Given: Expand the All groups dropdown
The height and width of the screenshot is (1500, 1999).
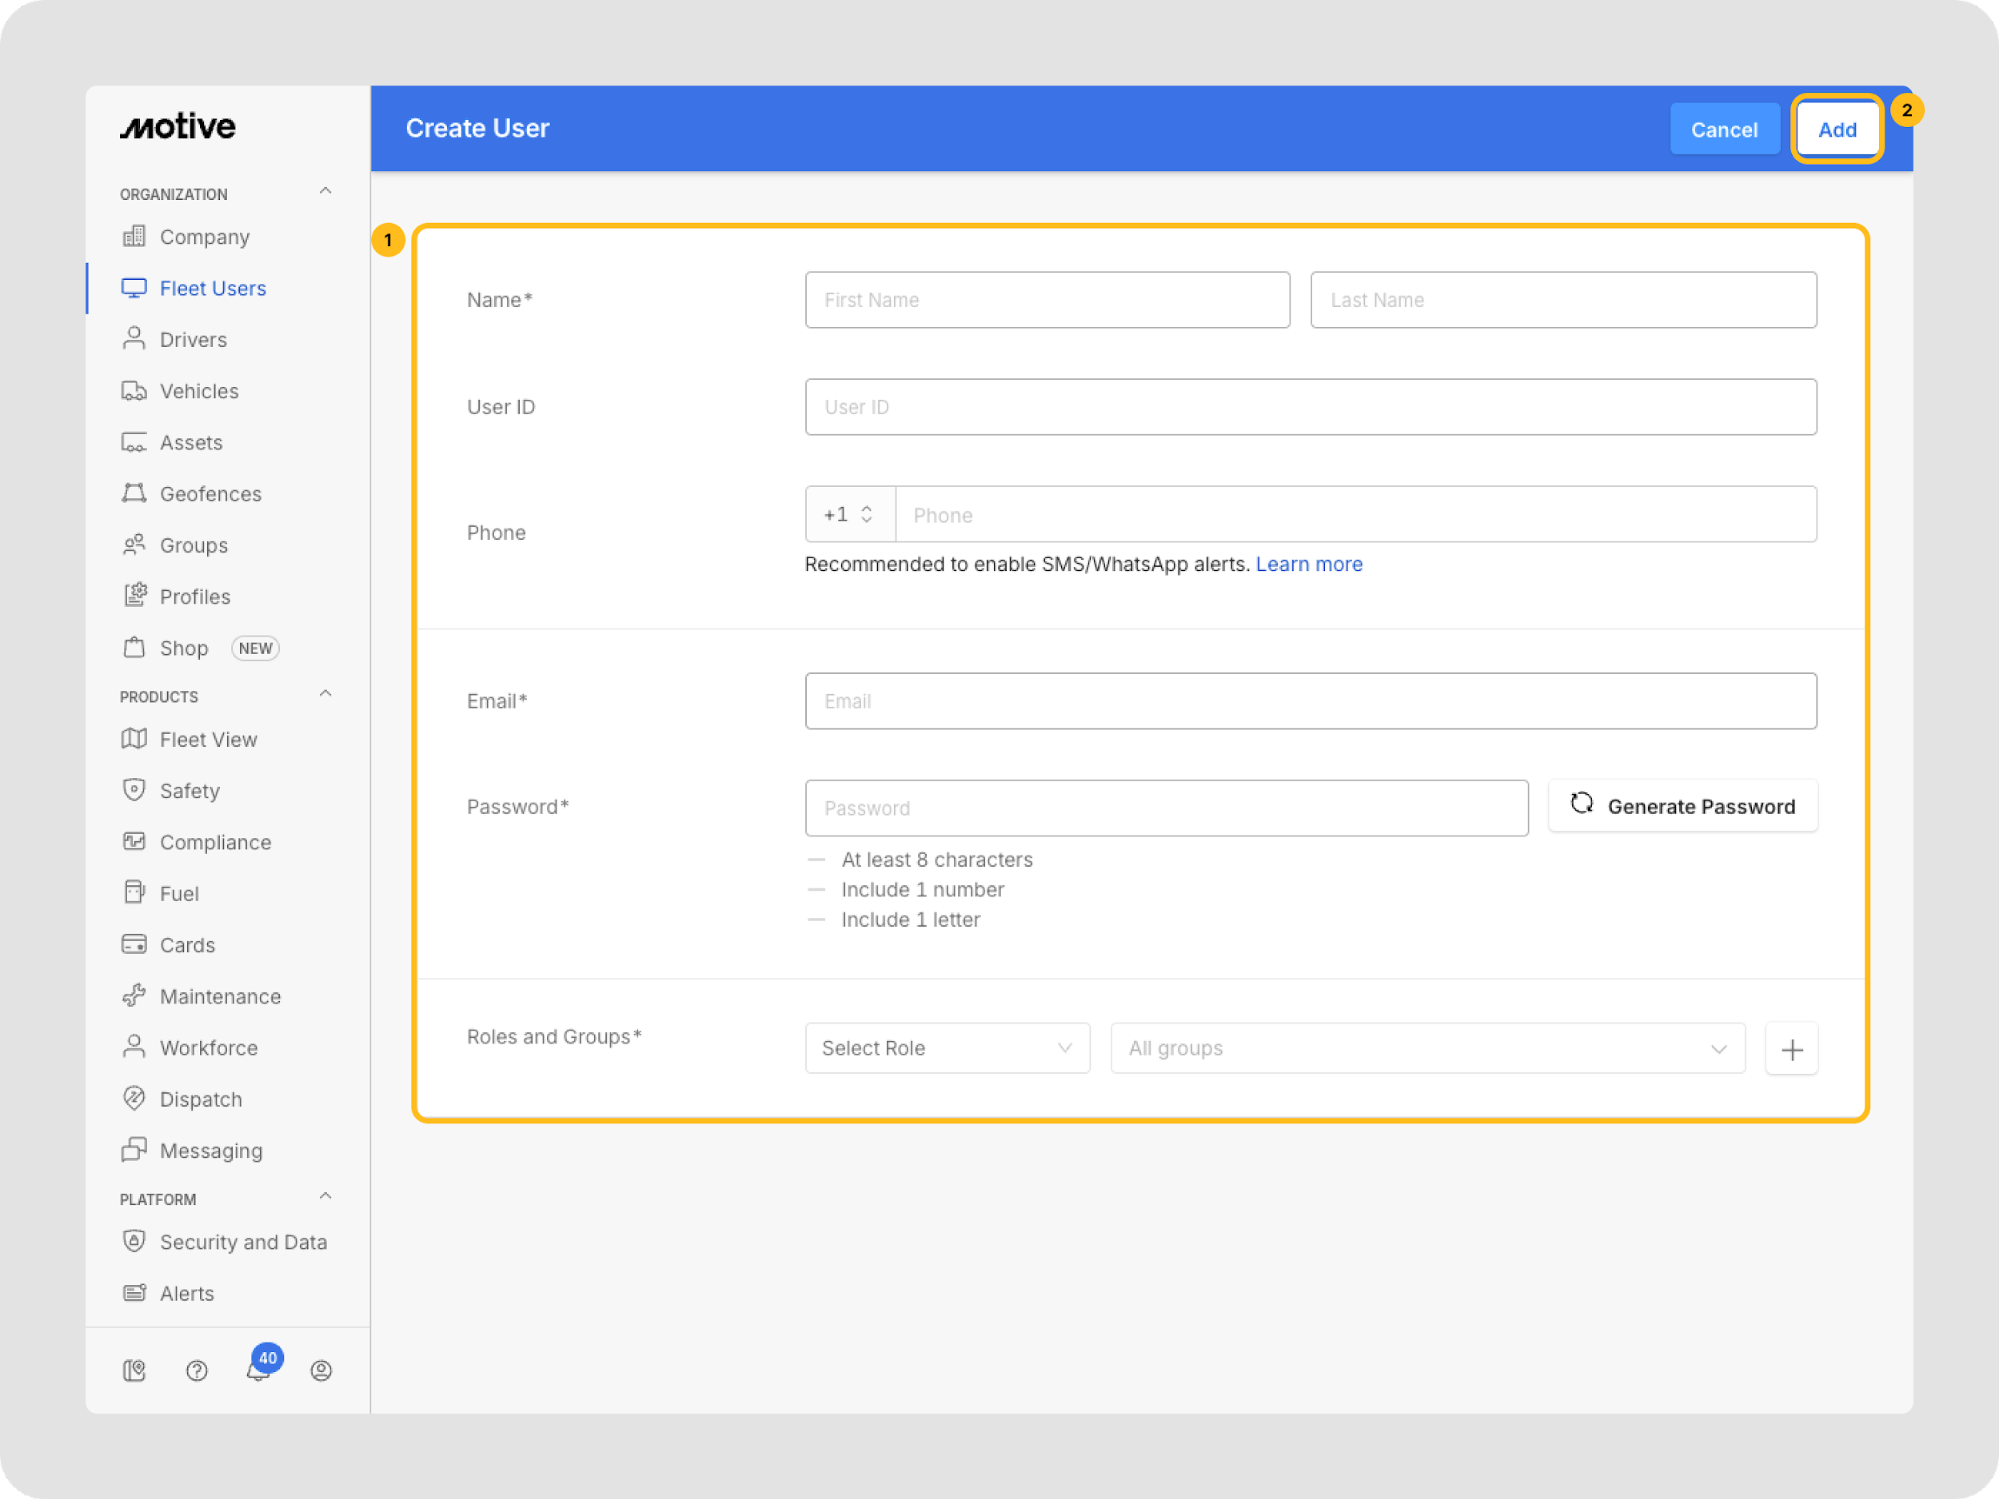Looking at the screenshot, I should (x=1427, y=1048).
